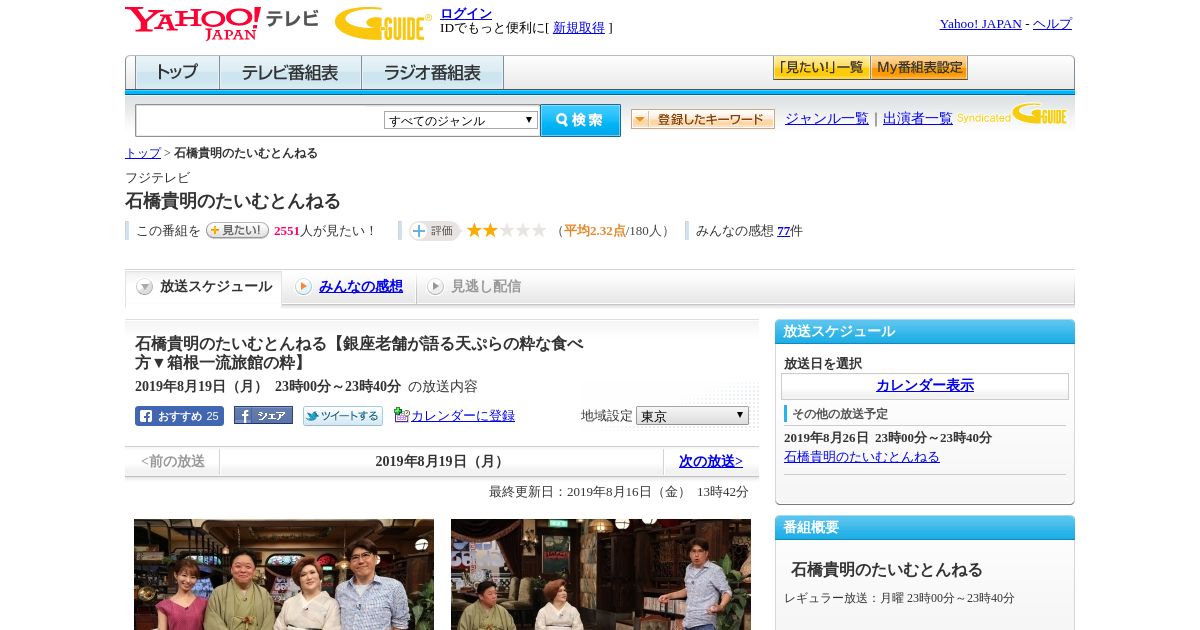
Task: Click the Twitter ツイートする button
Action: click(343, 416)
